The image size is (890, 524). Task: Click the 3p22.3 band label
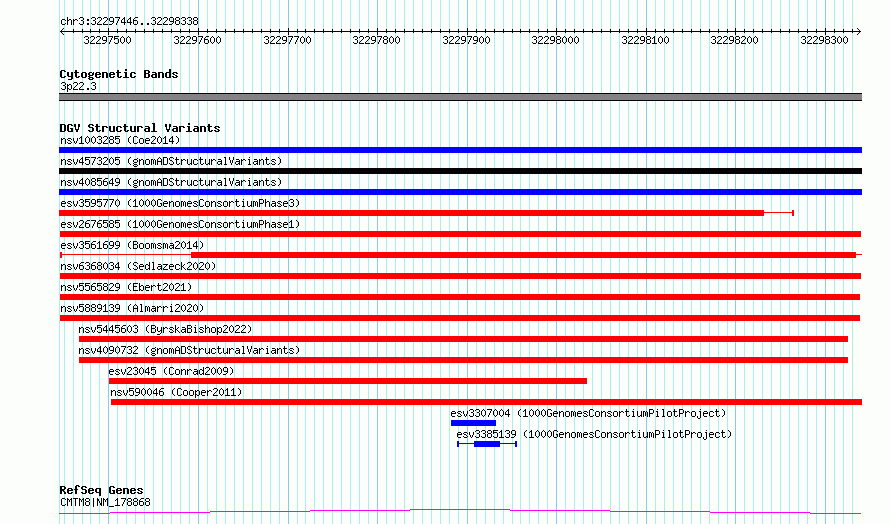coord(78,86)
